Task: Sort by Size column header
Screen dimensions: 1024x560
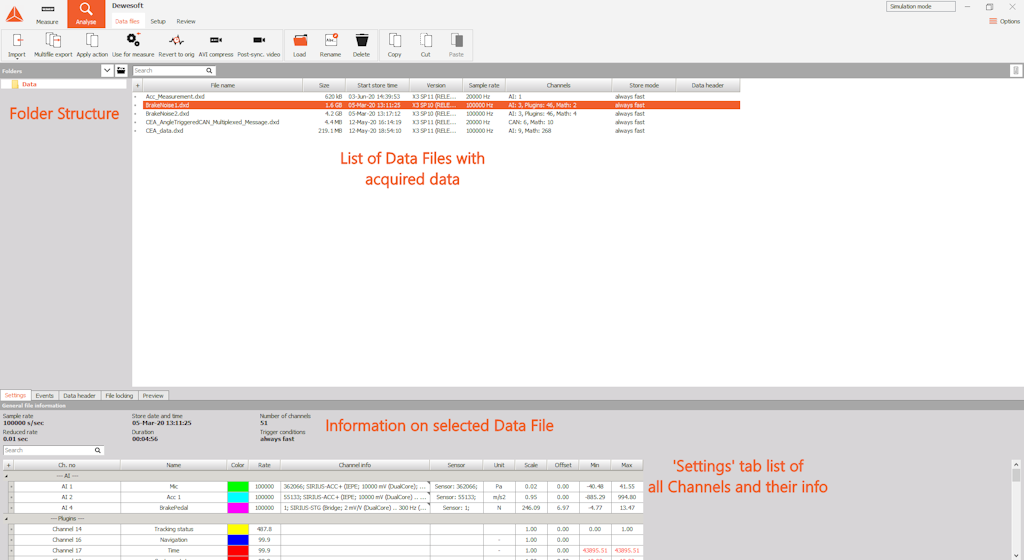Action: click(x=324, y=86)
